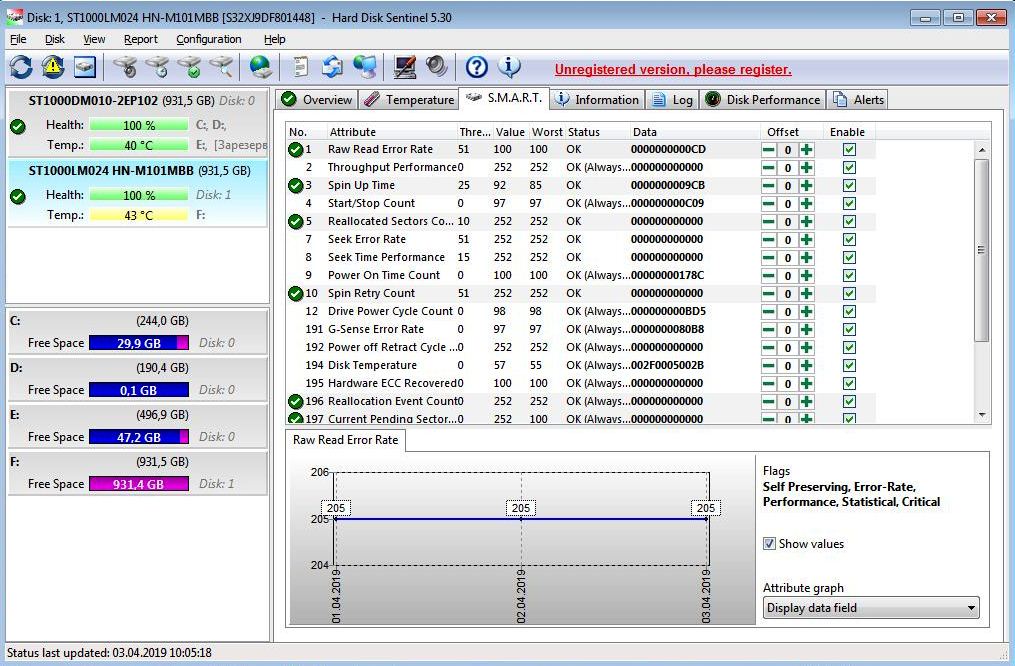The image size is (1015, 666).
Task: Open help via blue question mark icon
Action: [476, 67]
